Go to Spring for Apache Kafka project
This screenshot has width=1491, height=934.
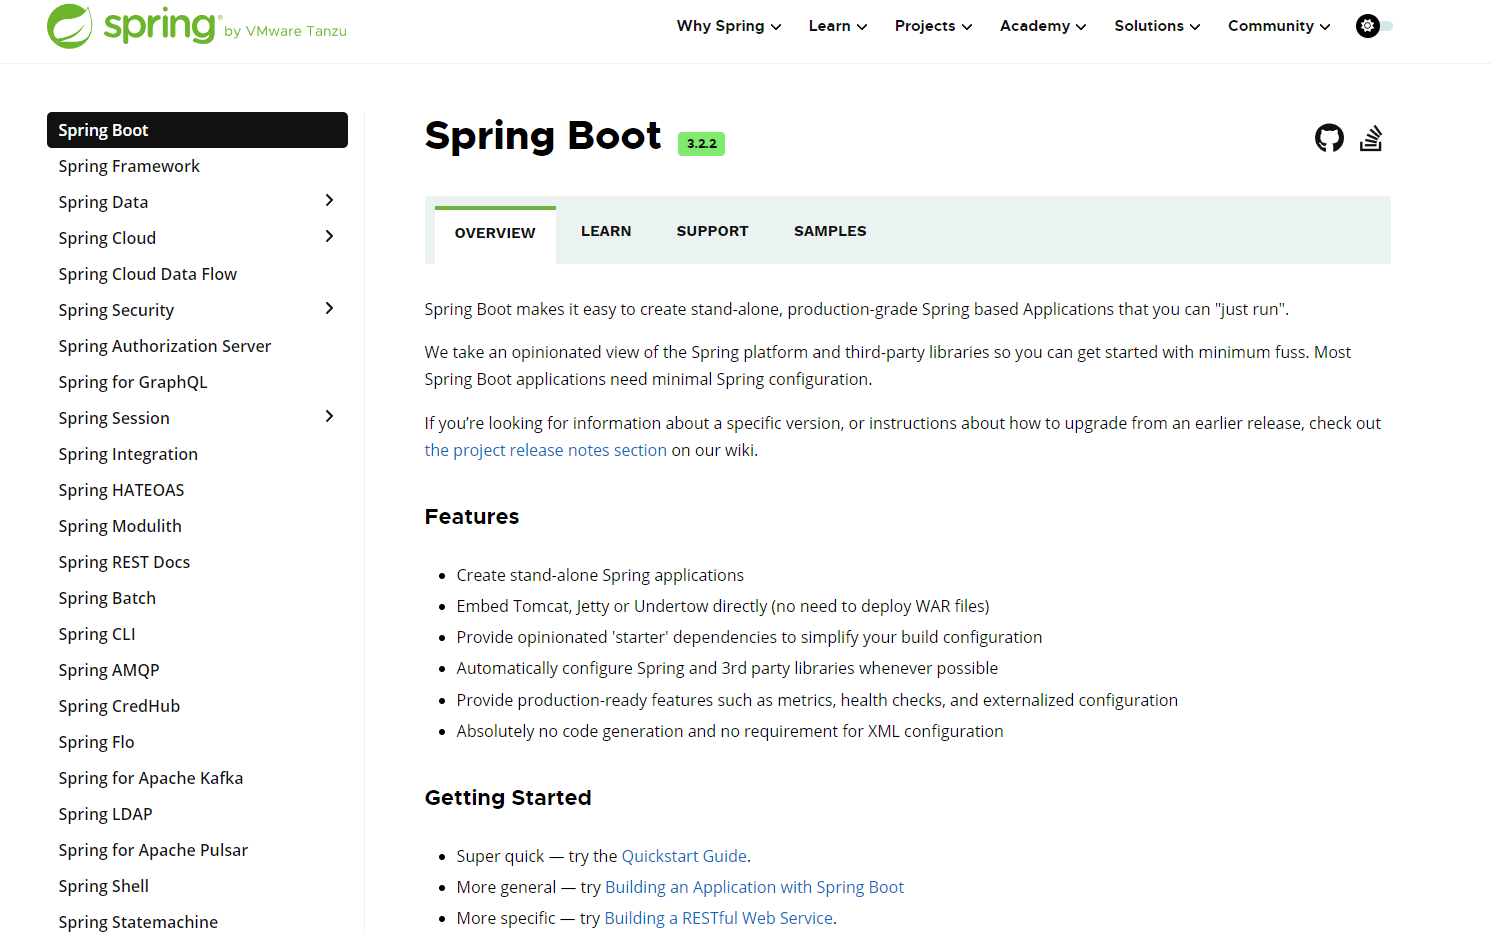tap(150, 778)
